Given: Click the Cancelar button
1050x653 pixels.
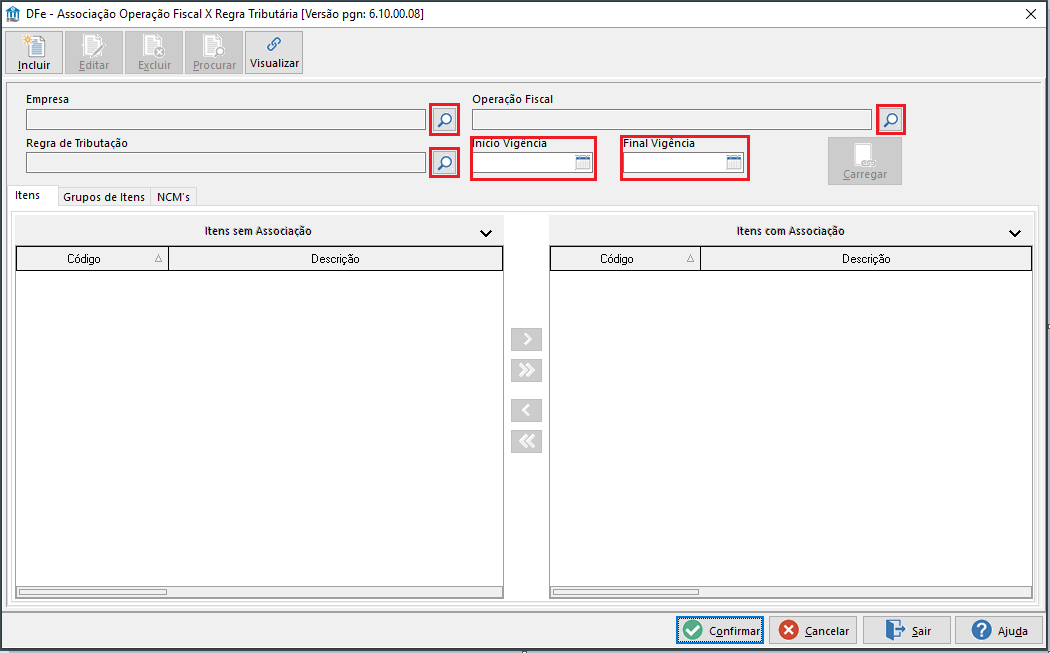Looking at the screenshot, I should (x=813, y=630).
